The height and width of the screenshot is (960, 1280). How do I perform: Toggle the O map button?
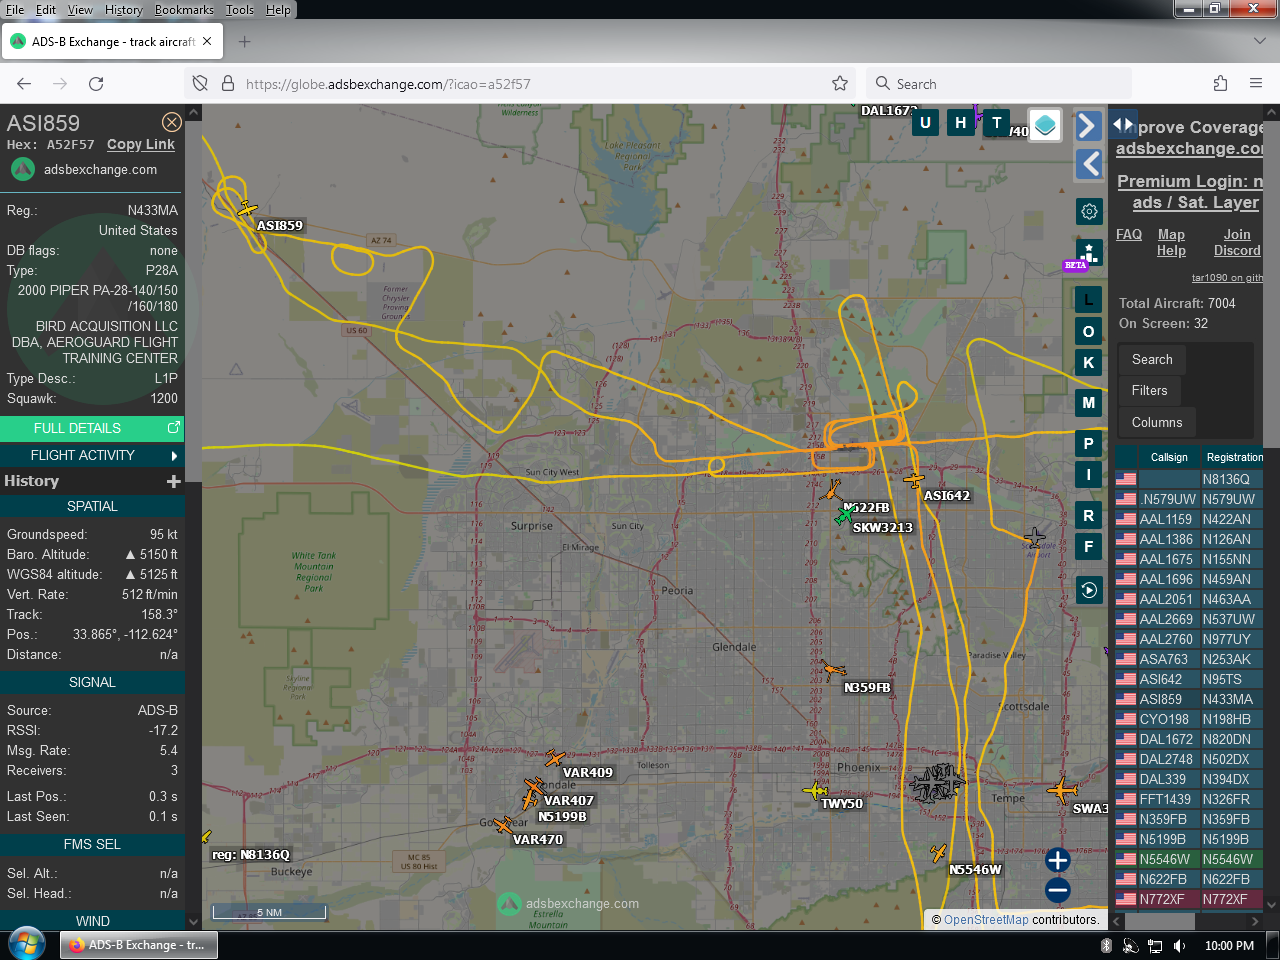[x=1089, y=332]
